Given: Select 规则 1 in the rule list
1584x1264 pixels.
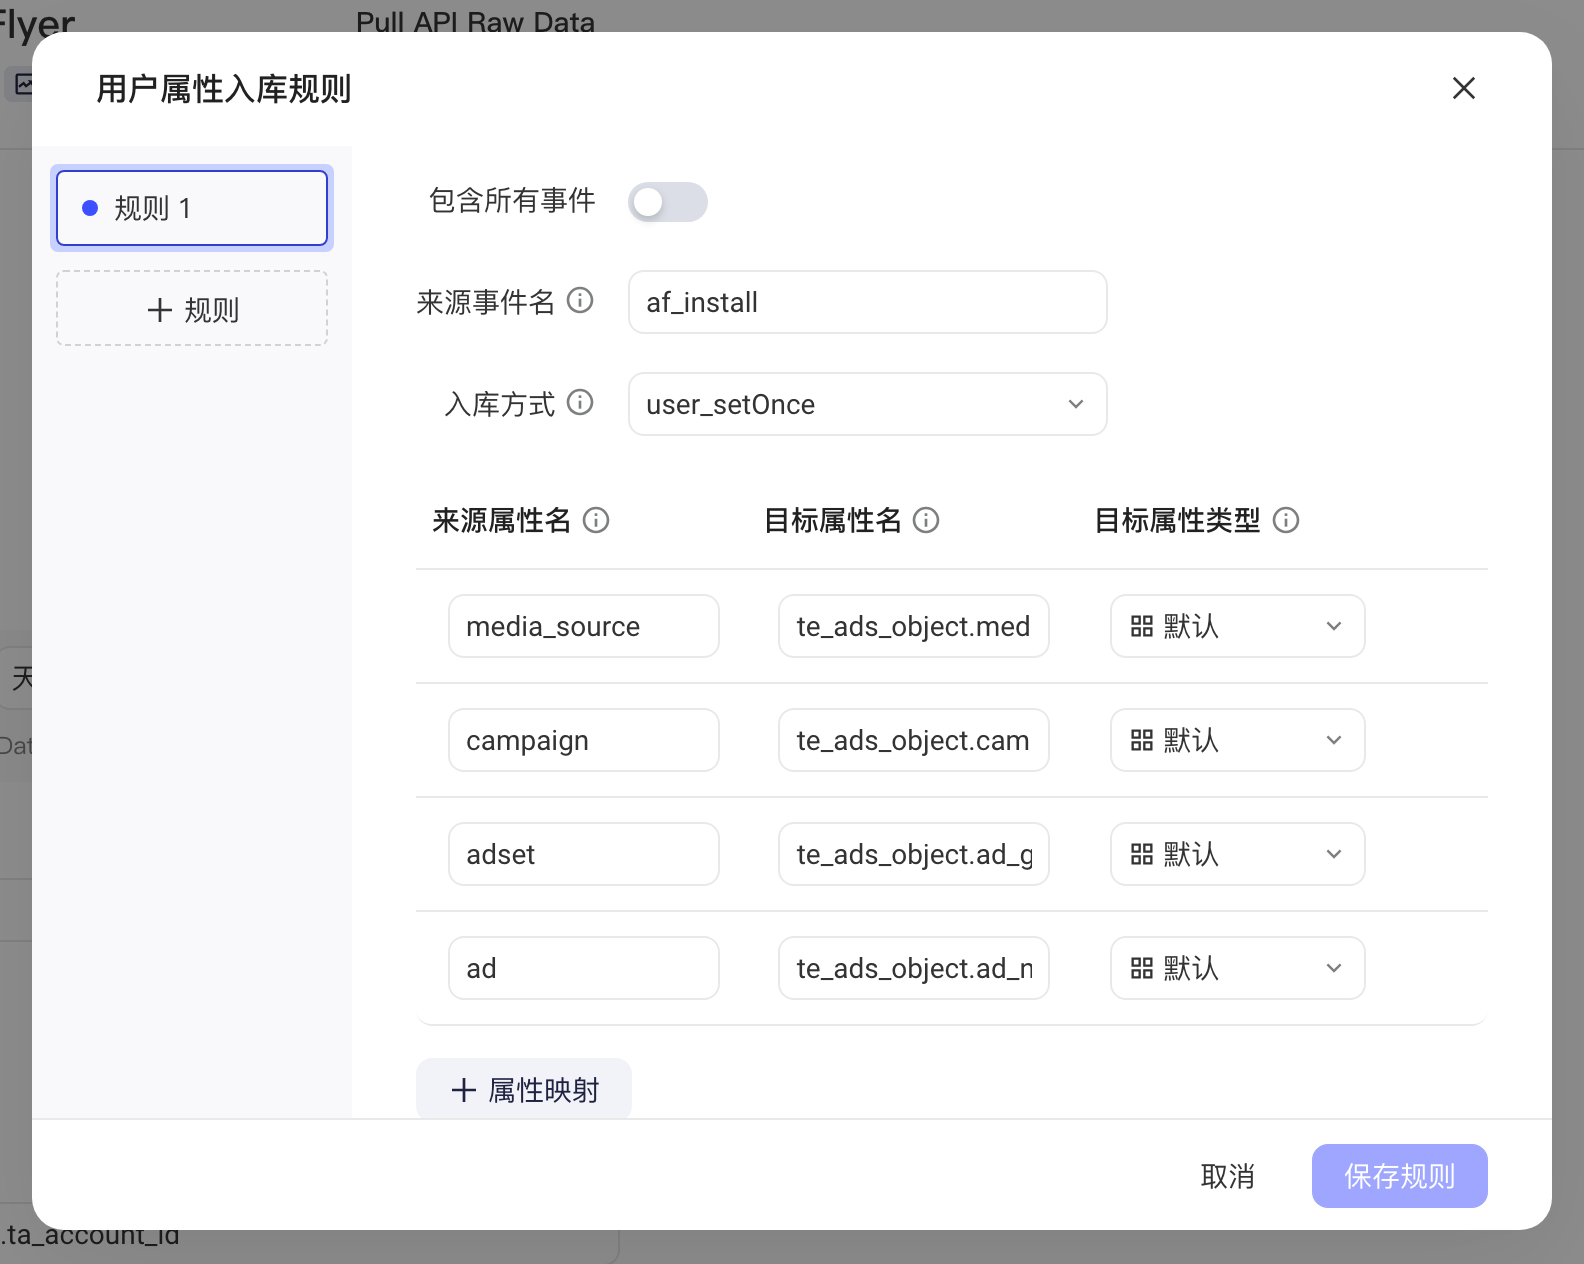Looking at the screenshot, I should coord(192,208).
